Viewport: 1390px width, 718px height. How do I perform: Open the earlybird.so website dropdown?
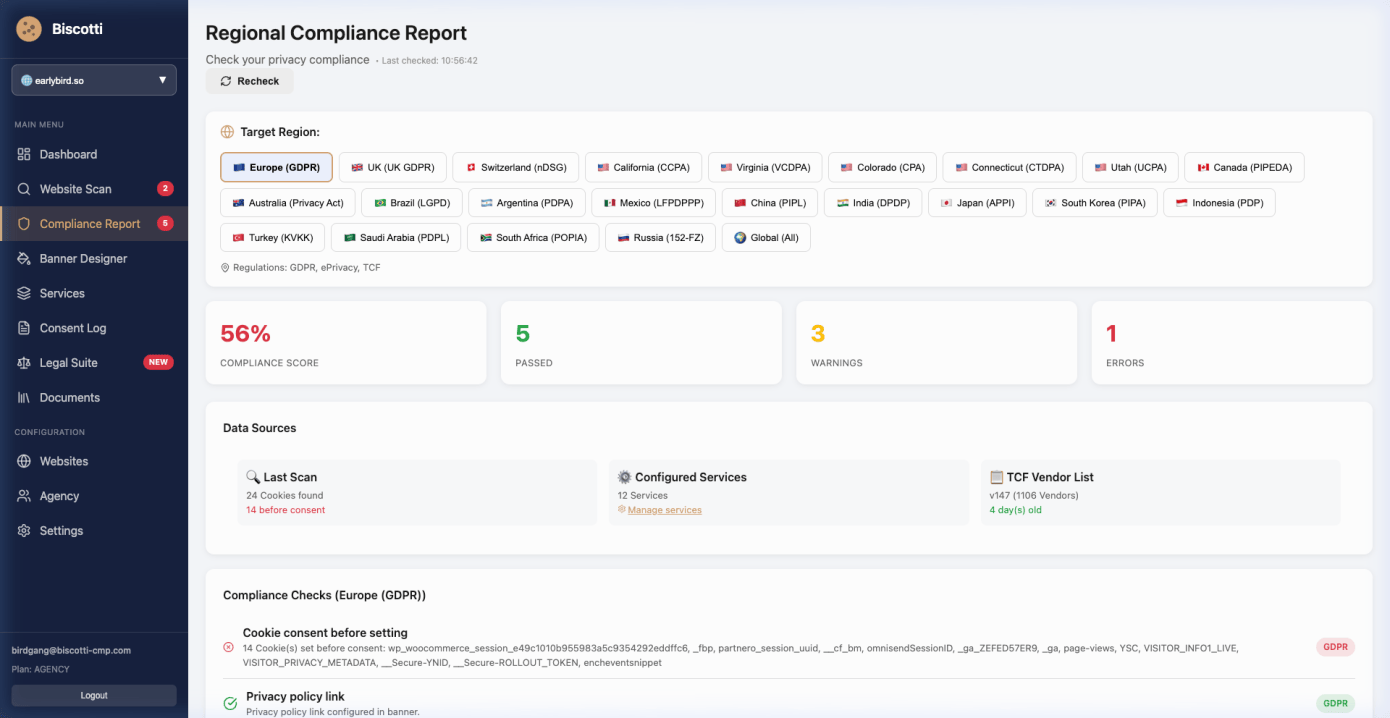(94, 80)
